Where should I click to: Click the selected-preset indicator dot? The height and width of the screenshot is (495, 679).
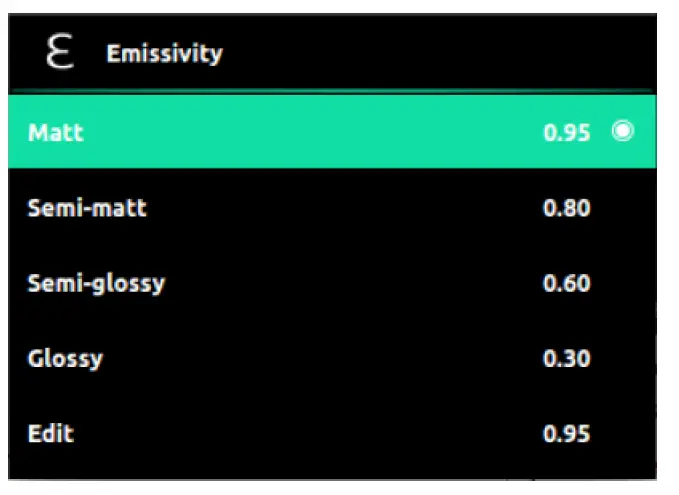624,132
